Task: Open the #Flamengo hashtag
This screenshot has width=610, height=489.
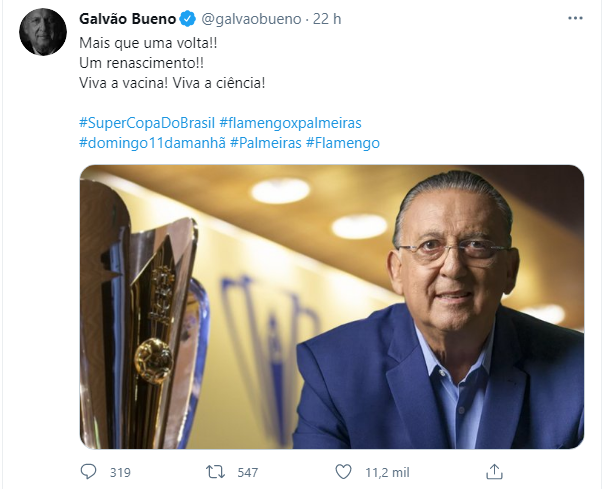Action: click(343, 143)
